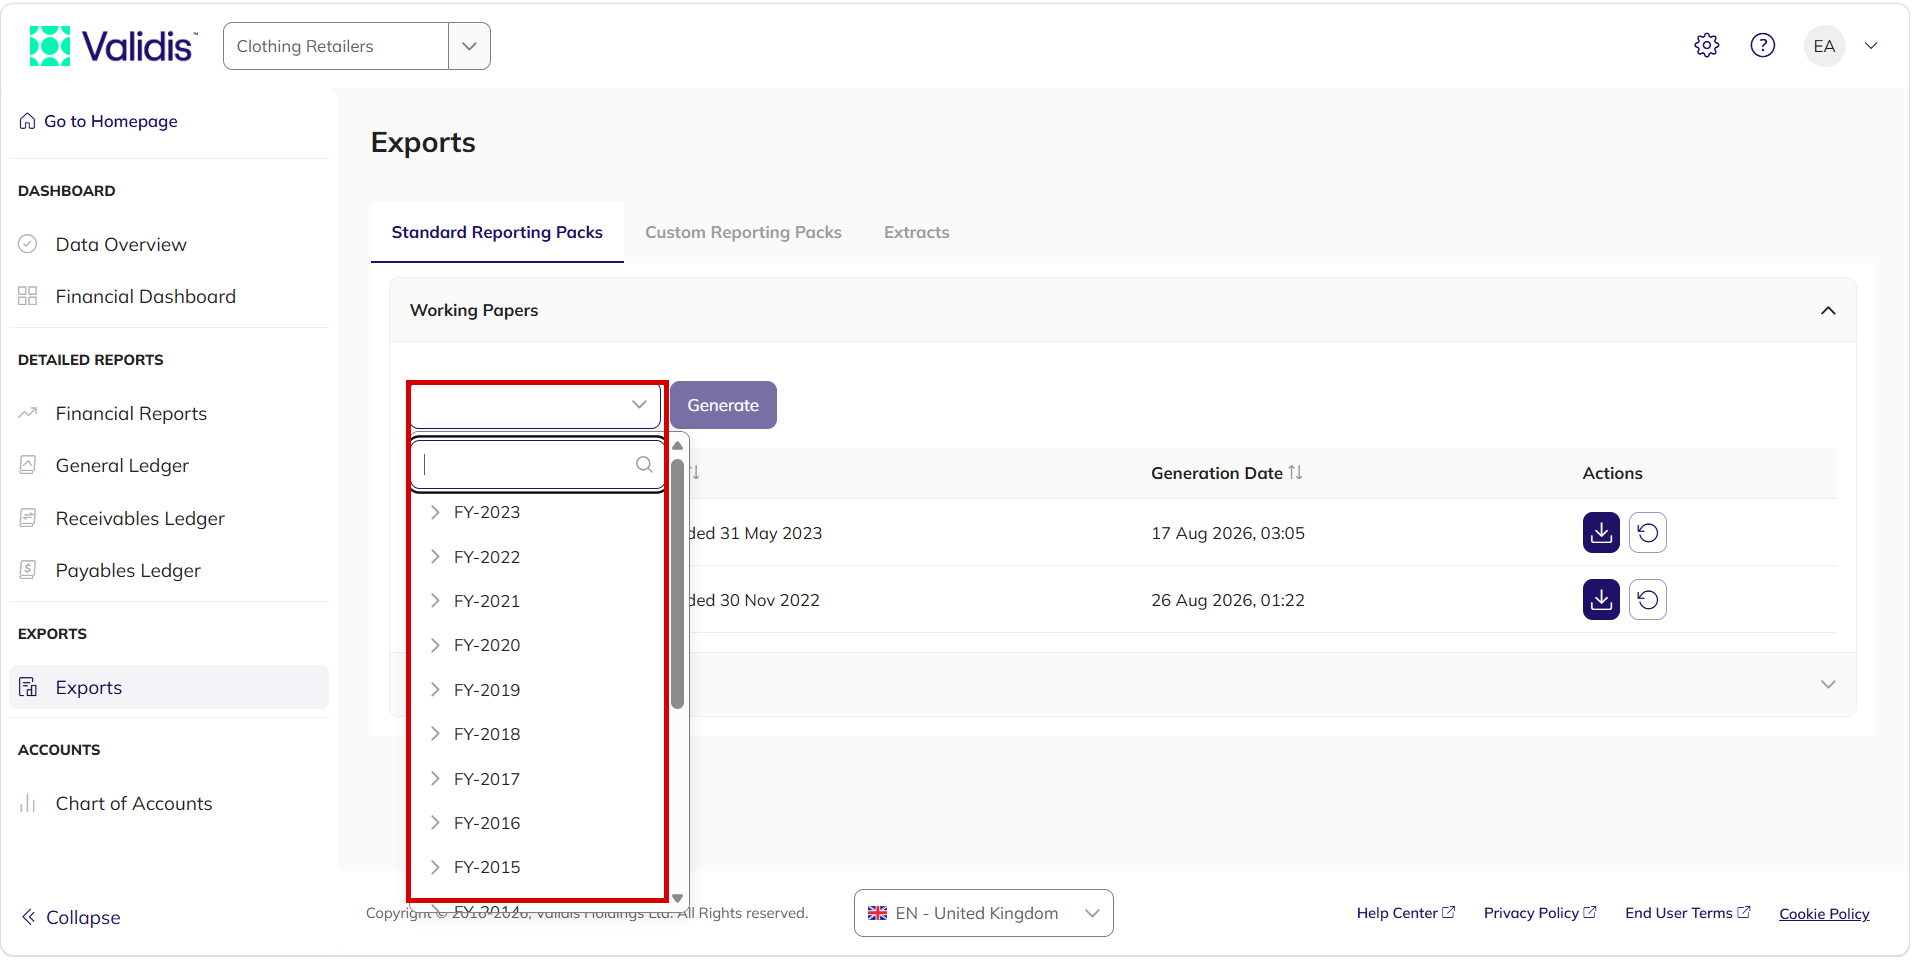
Task: Expand the FY-2015 tree item
Action: point(435,867)
